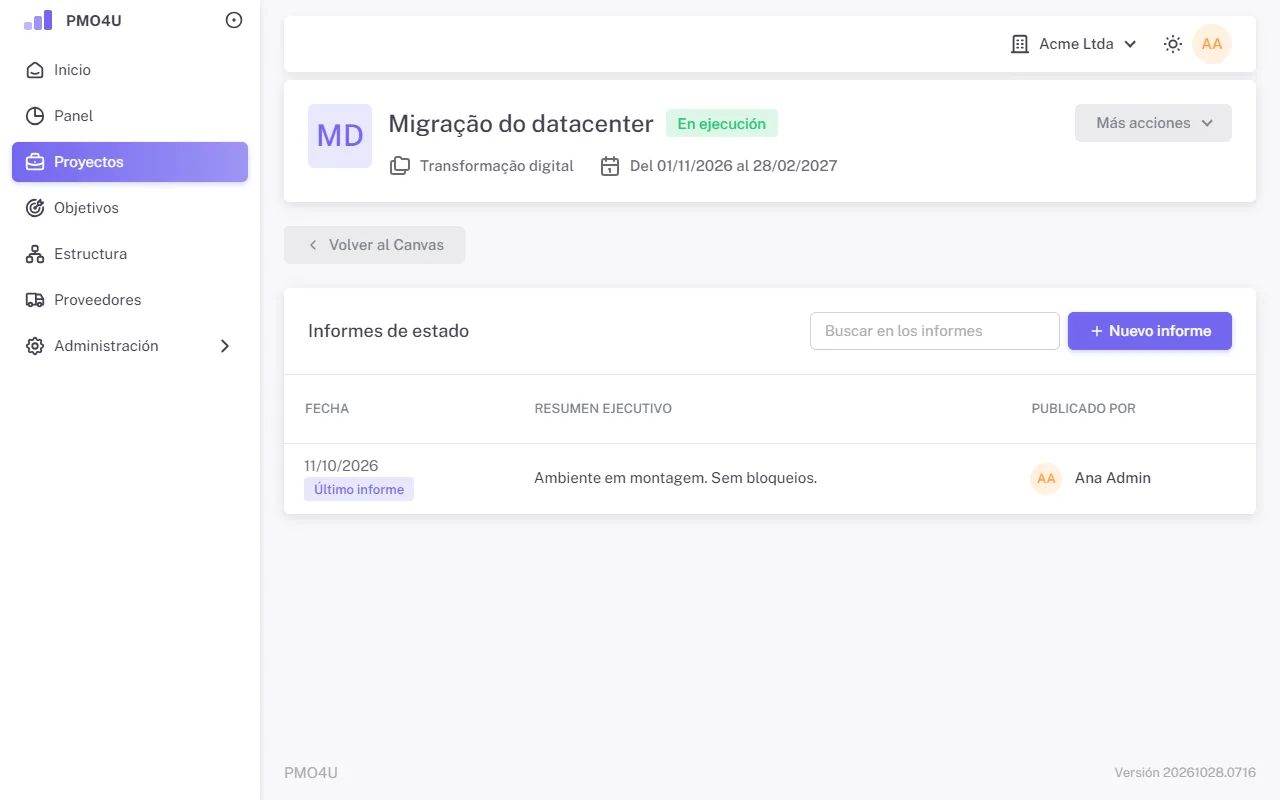Image resolution: width=1280 pixels, height=800 pixels.
Task: Click the Proveedores truck icon
Action: point(35,300)
